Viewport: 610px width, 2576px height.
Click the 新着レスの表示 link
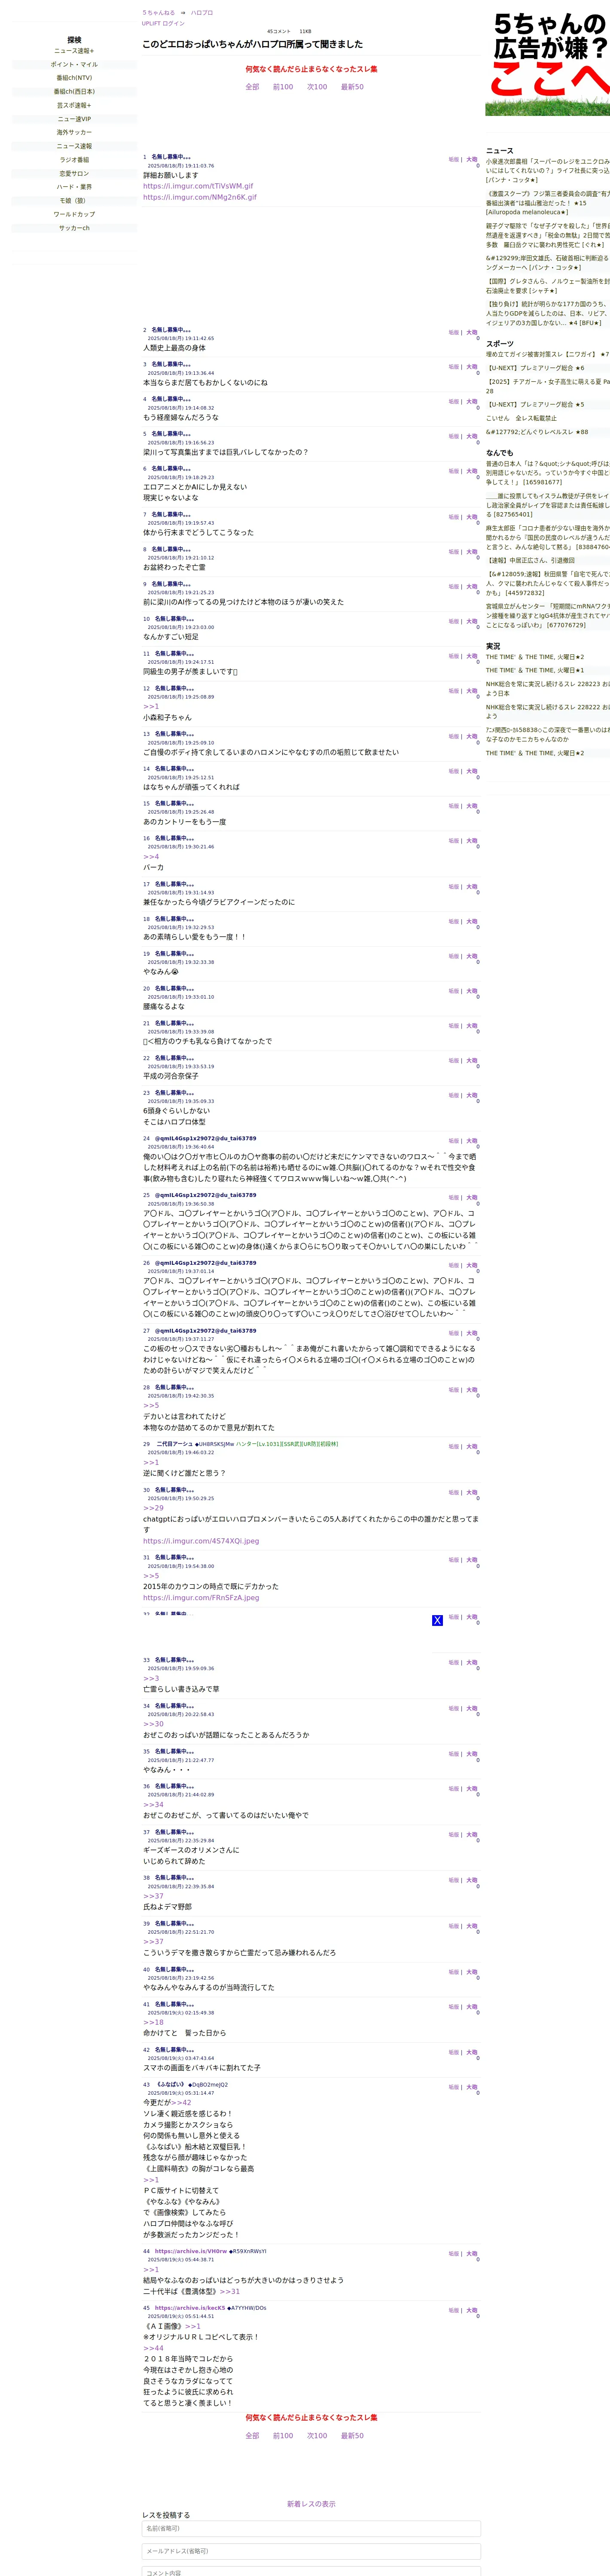[311, 2504]
